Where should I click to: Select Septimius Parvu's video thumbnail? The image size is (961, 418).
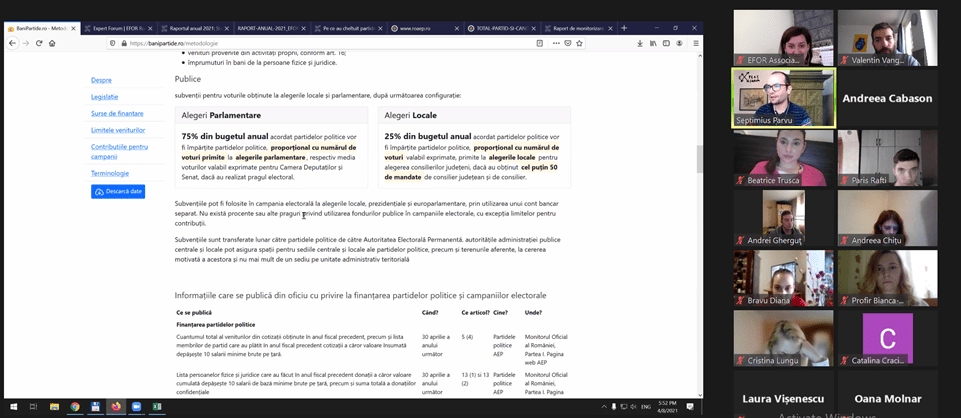(783, 98)
